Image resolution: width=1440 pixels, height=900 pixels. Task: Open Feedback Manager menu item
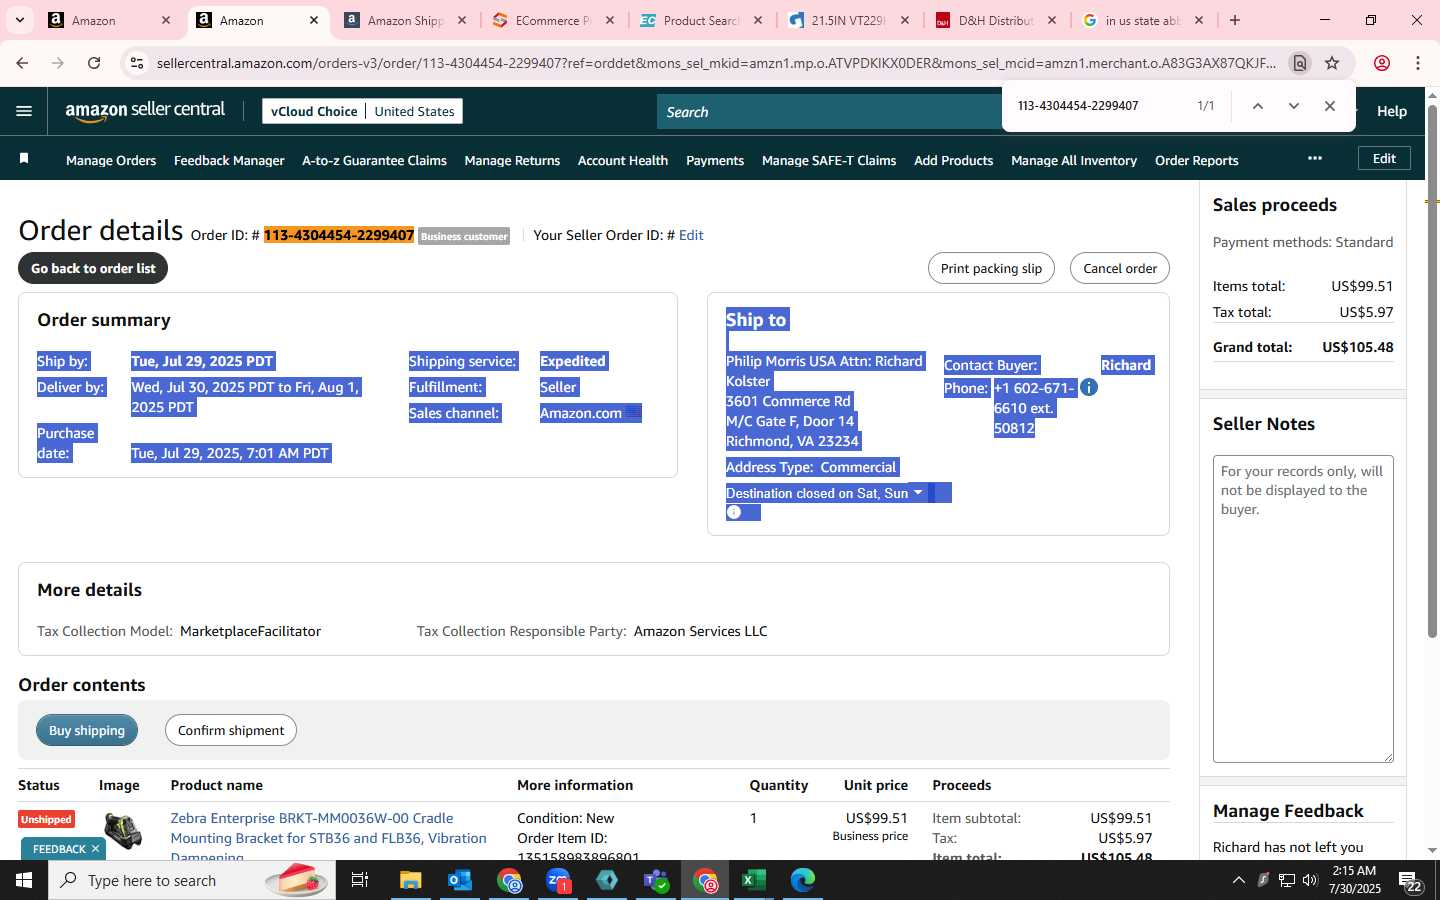pyautogui.click(x=229, y=160)
